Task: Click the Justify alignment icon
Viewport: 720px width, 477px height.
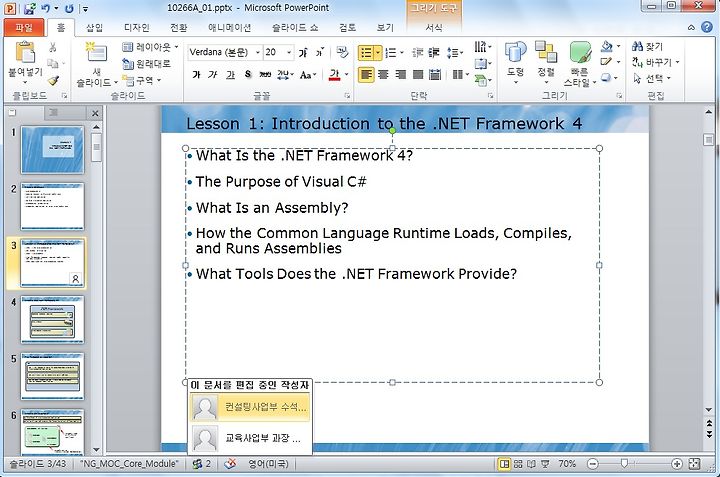Action: coord(418,74)
